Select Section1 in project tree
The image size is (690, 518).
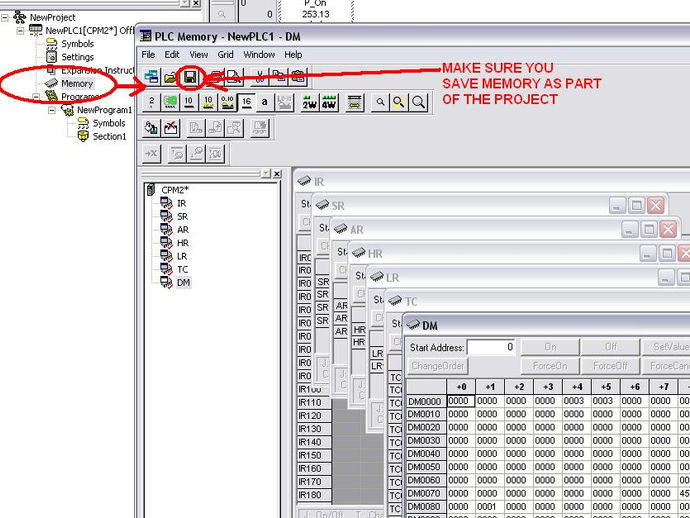[109, 136]
